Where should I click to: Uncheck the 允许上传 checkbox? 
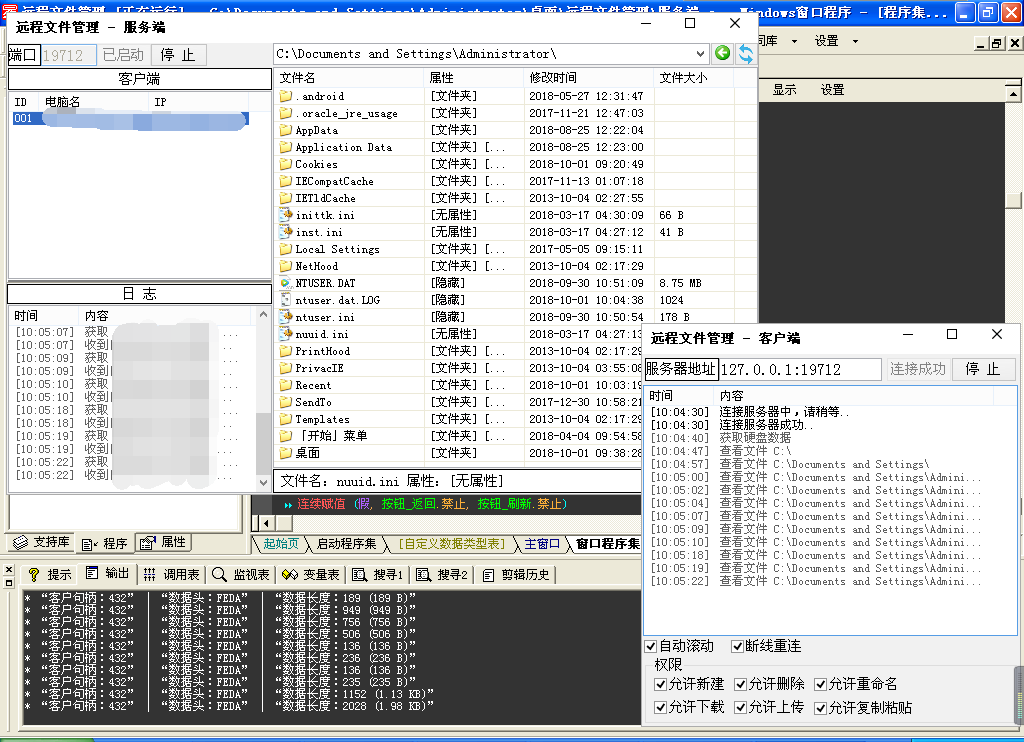741,707
